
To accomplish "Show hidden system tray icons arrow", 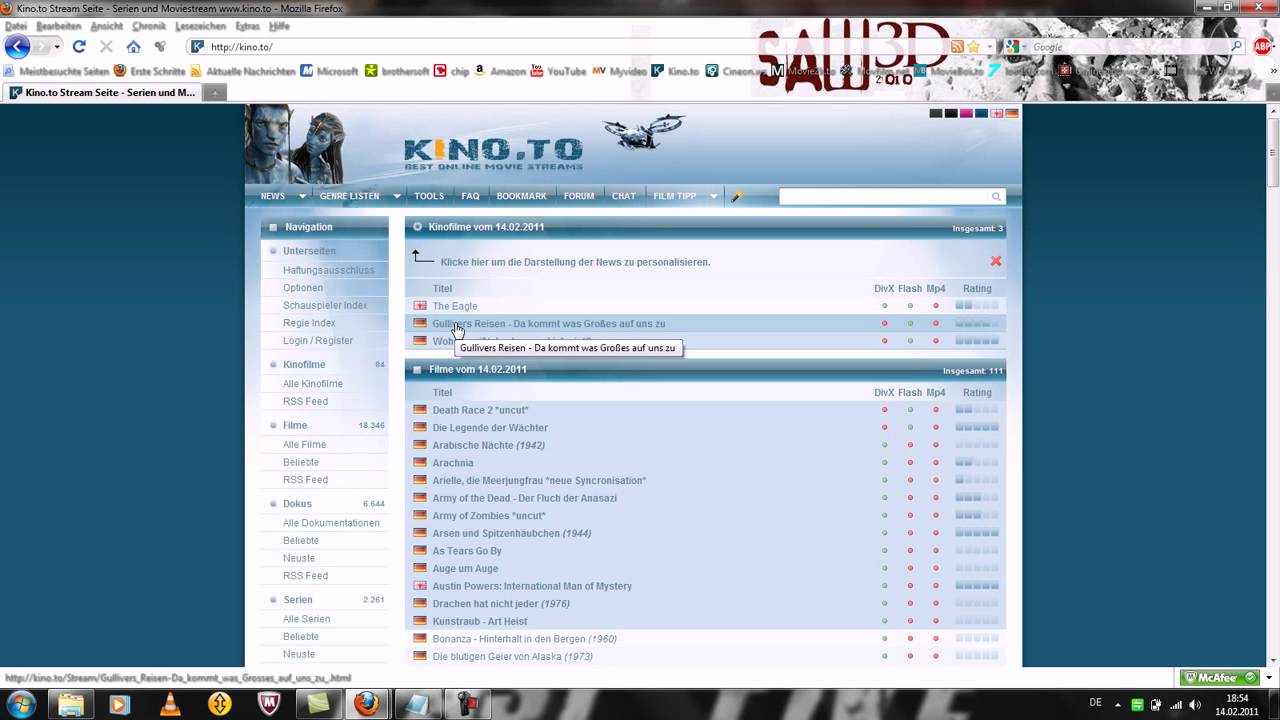I will pos(1117,704).
